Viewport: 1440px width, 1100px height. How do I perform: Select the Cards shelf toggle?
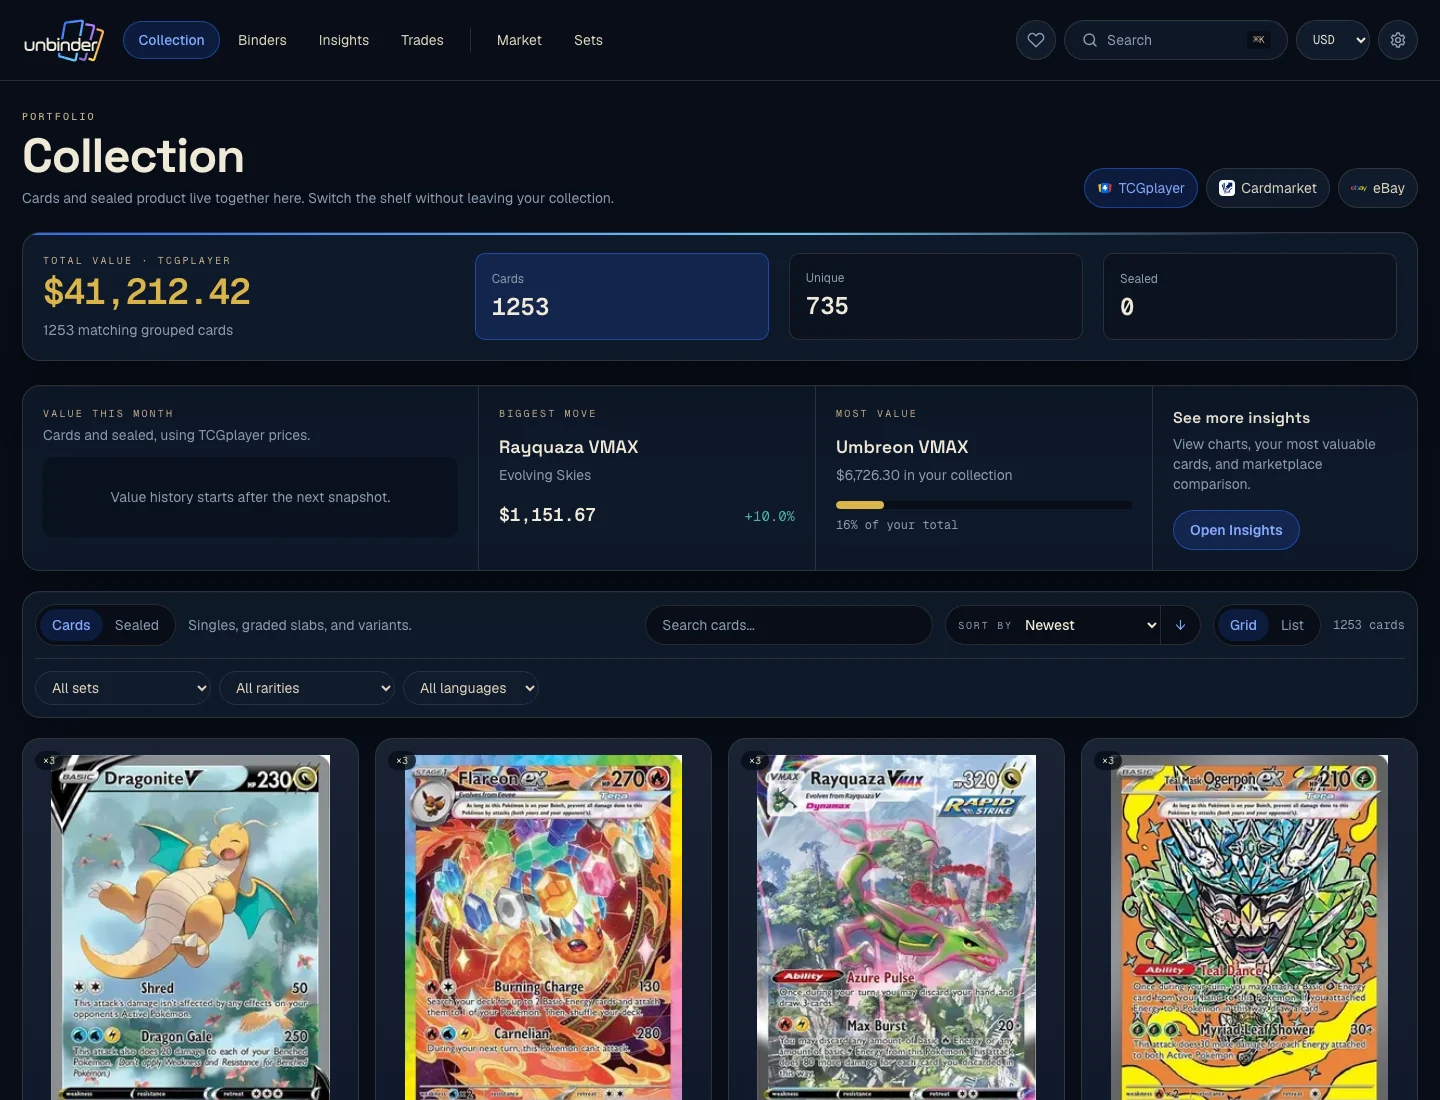pyautogui.click(x=71, y=625)
